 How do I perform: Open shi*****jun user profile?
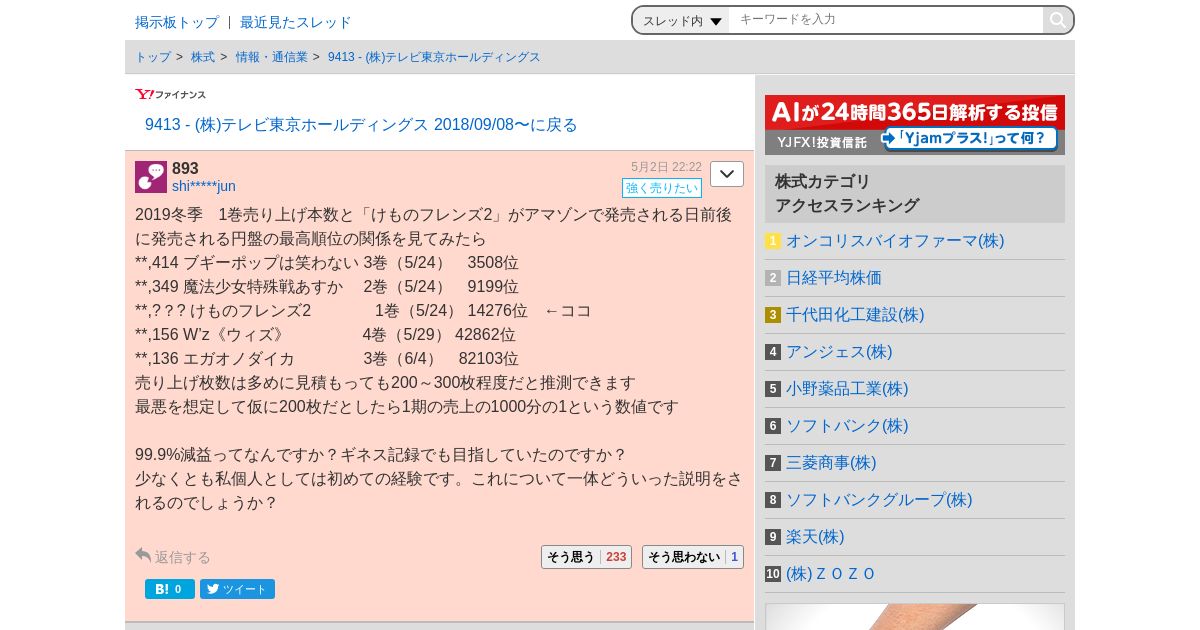pyautogui.click(x=204, y=186)
